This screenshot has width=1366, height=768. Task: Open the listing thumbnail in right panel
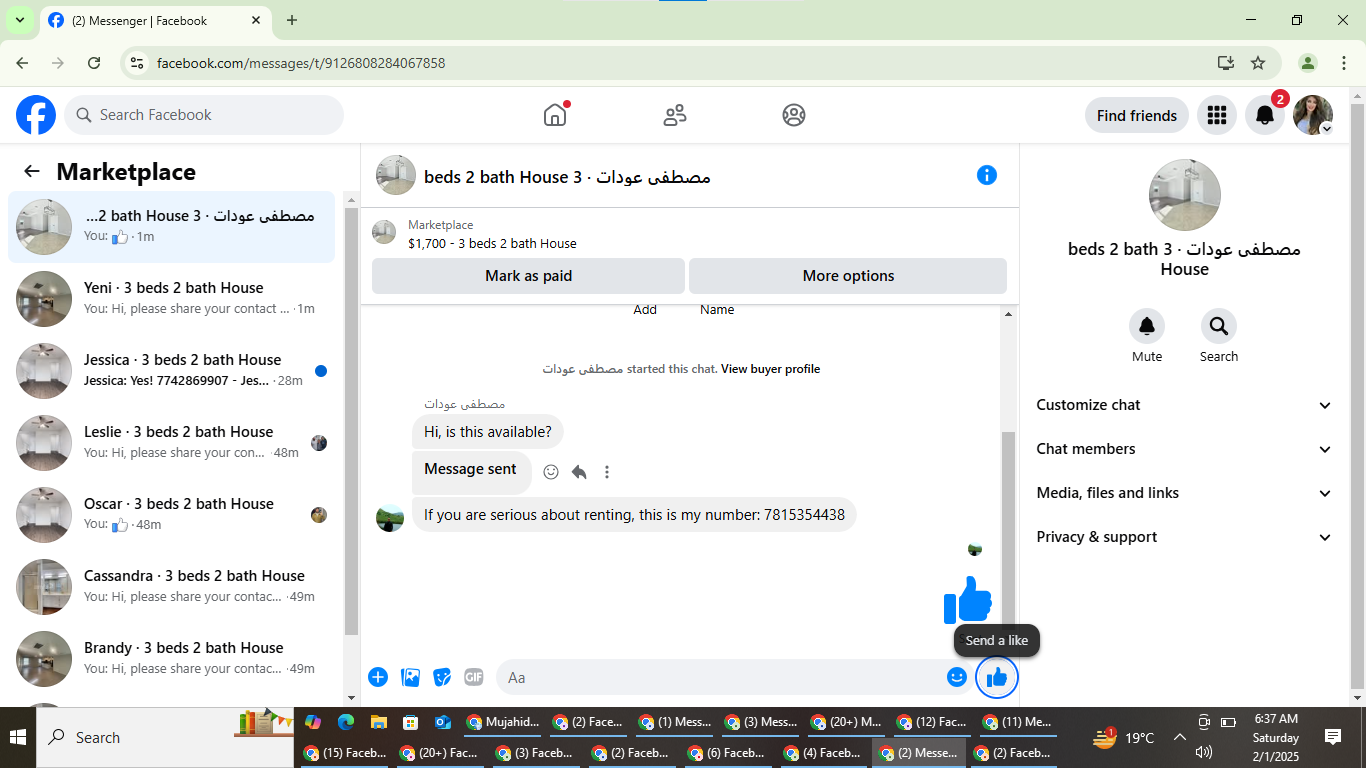coord(1185,195)
